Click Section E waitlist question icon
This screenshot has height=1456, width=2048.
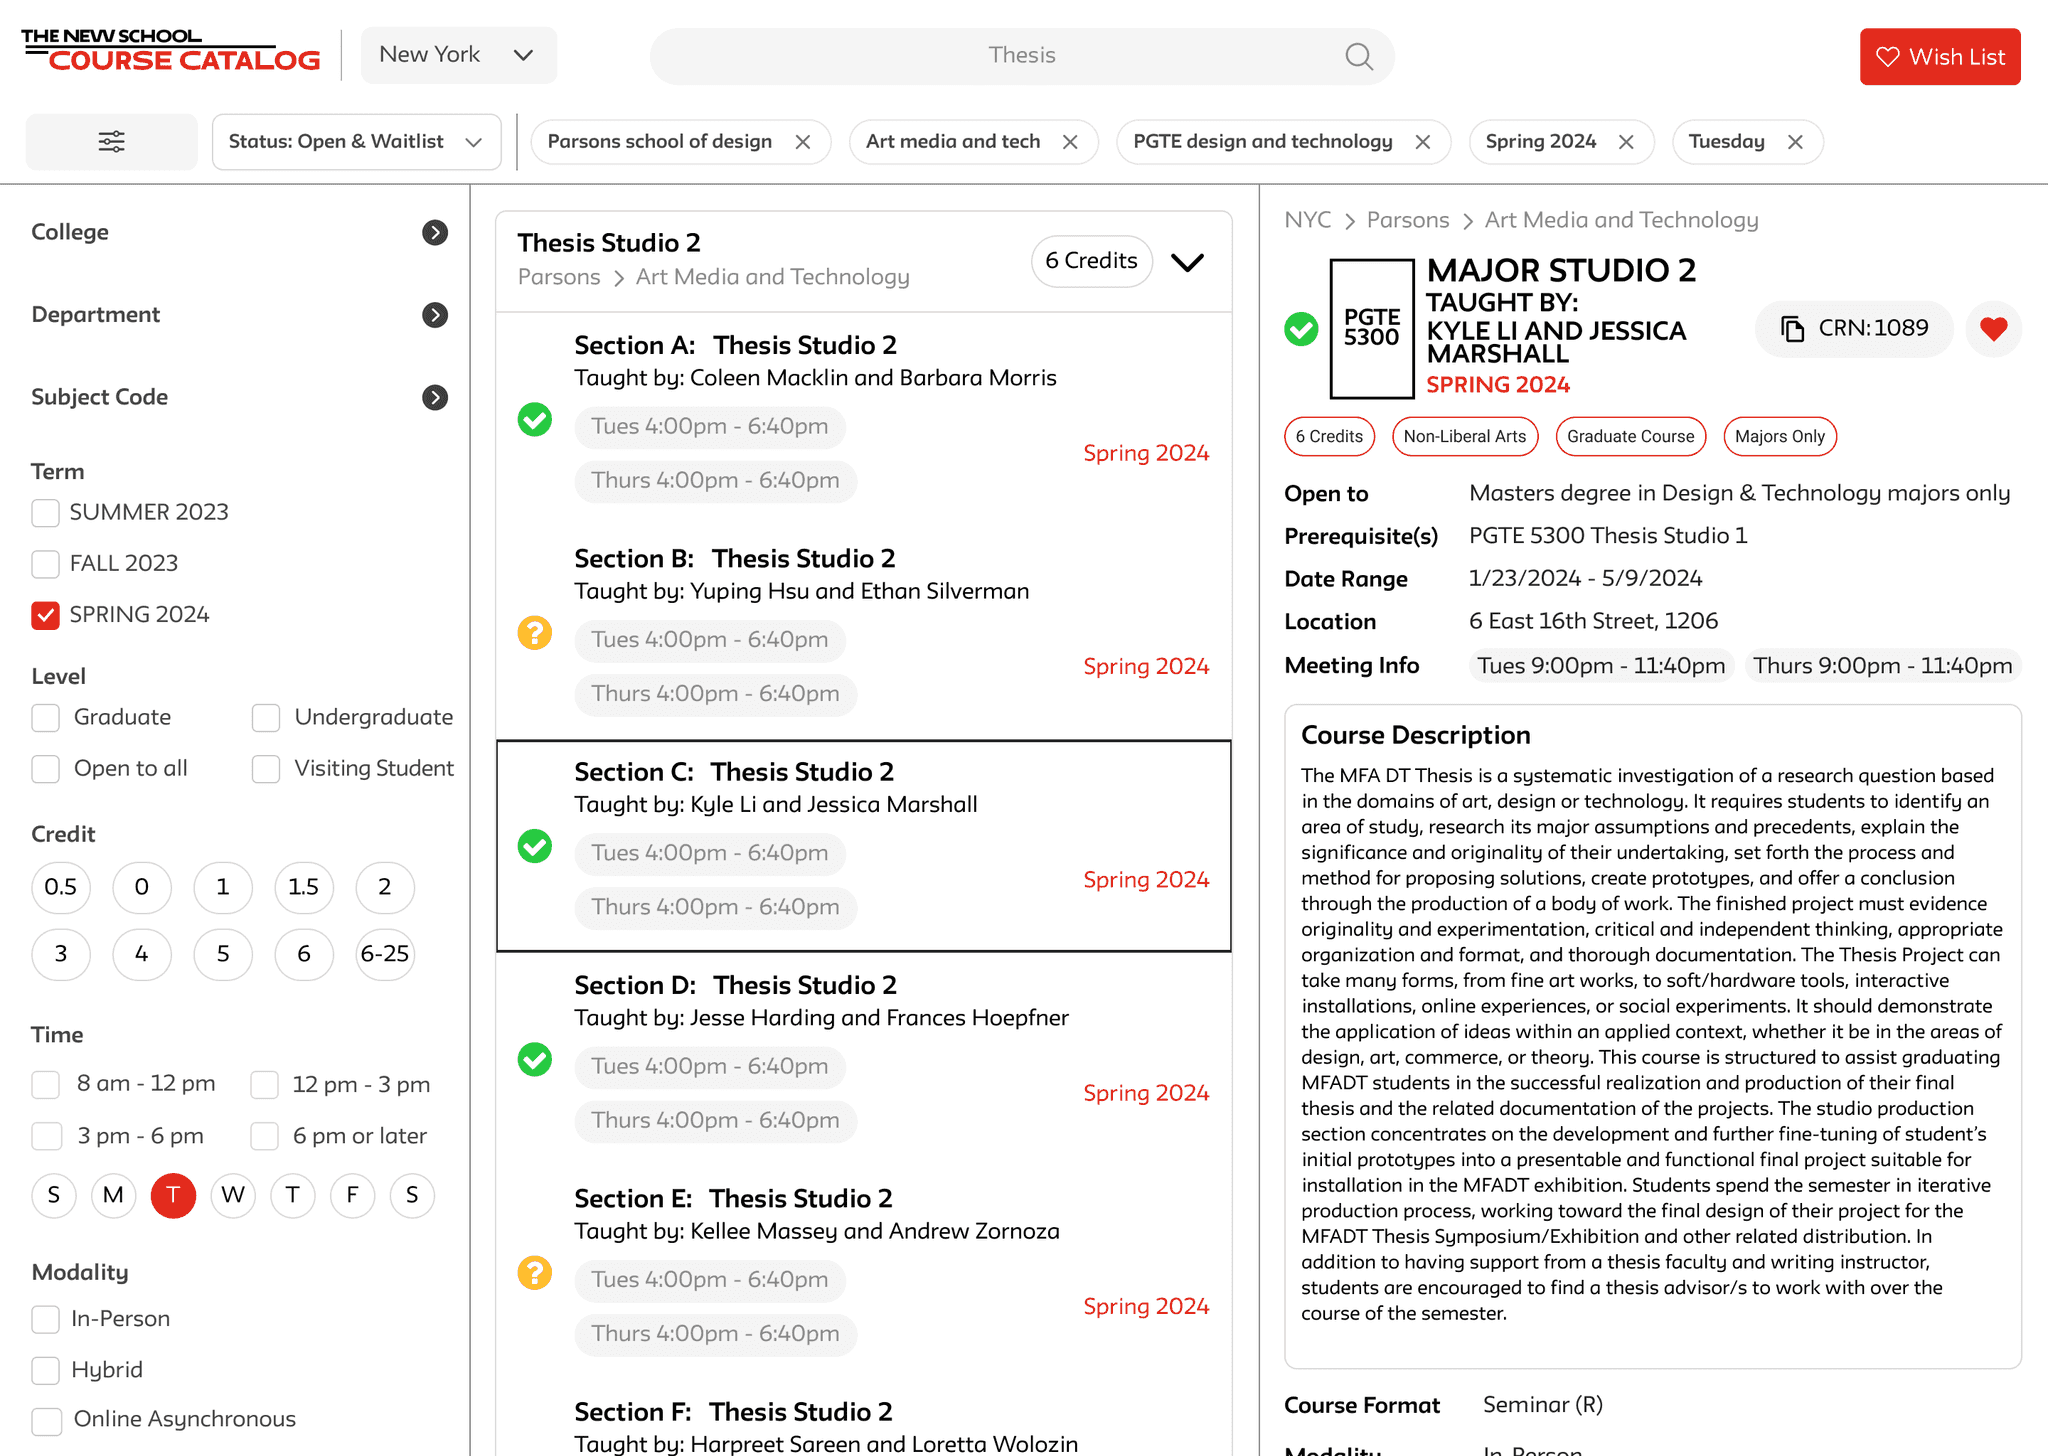(535, 1273)
